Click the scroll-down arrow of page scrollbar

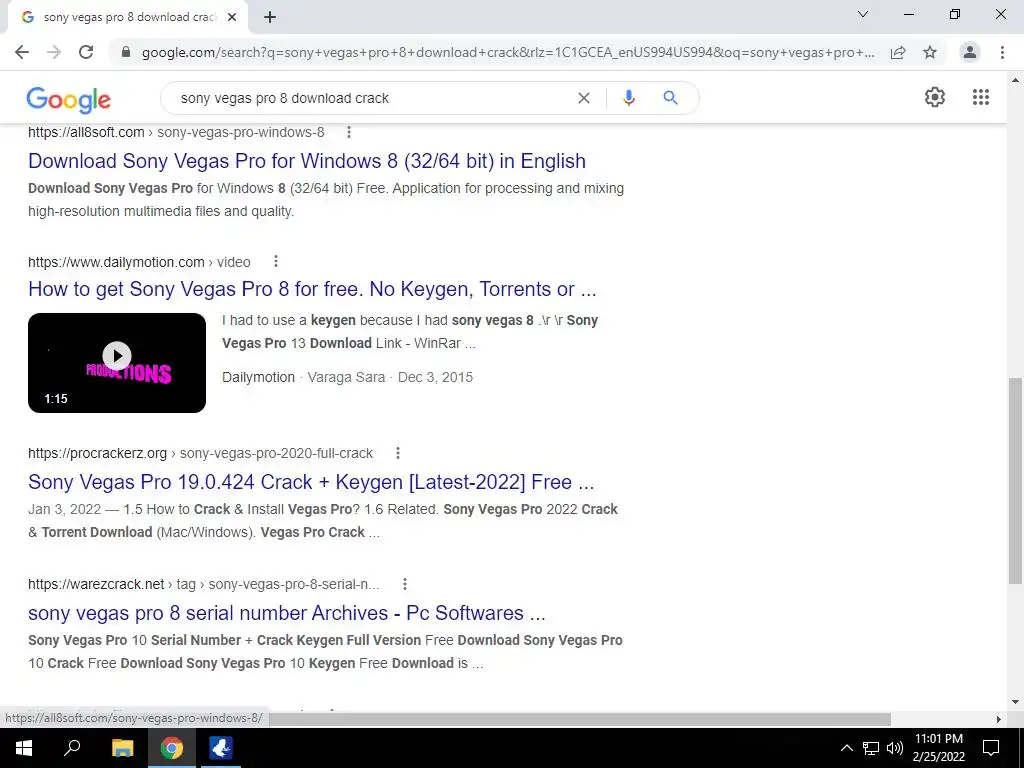point(1016,703)
